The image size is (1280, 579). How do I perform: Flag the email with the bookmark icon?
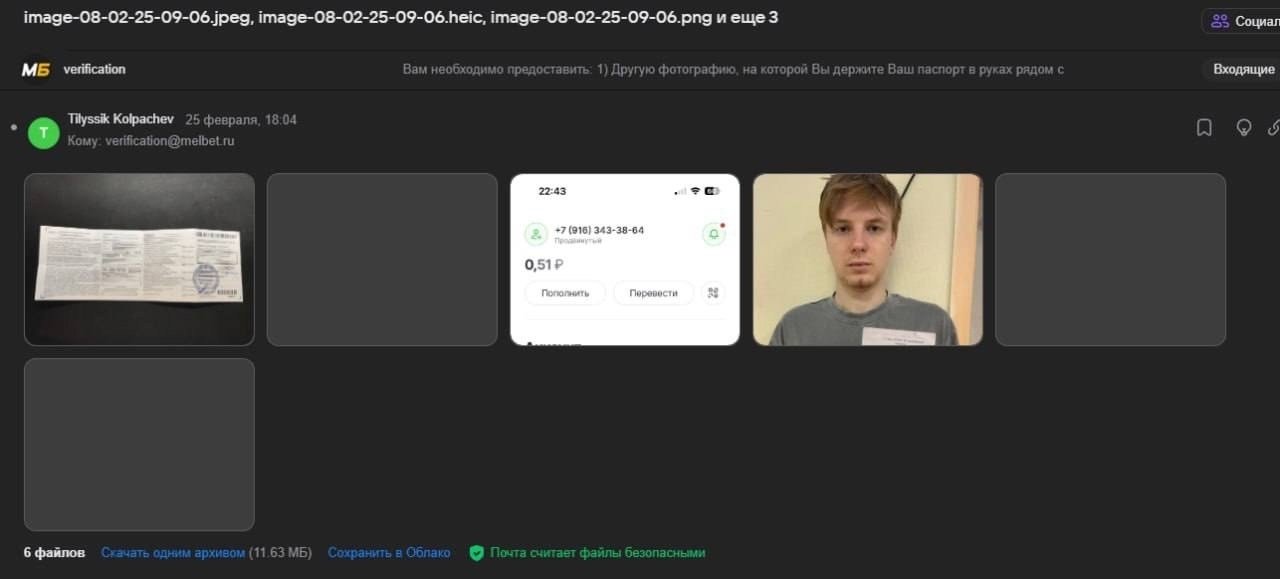pos(1204,128)
